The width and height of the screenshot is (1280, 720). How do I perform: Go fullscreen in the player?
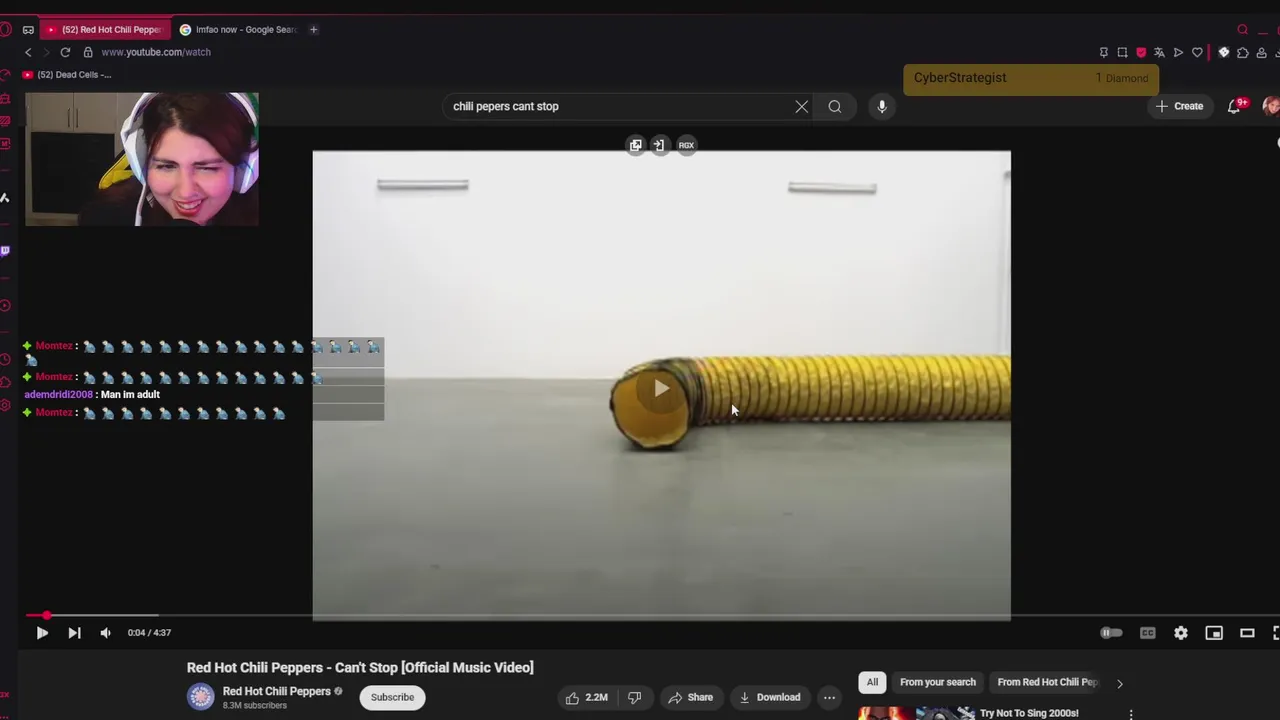click(1275, 633)
